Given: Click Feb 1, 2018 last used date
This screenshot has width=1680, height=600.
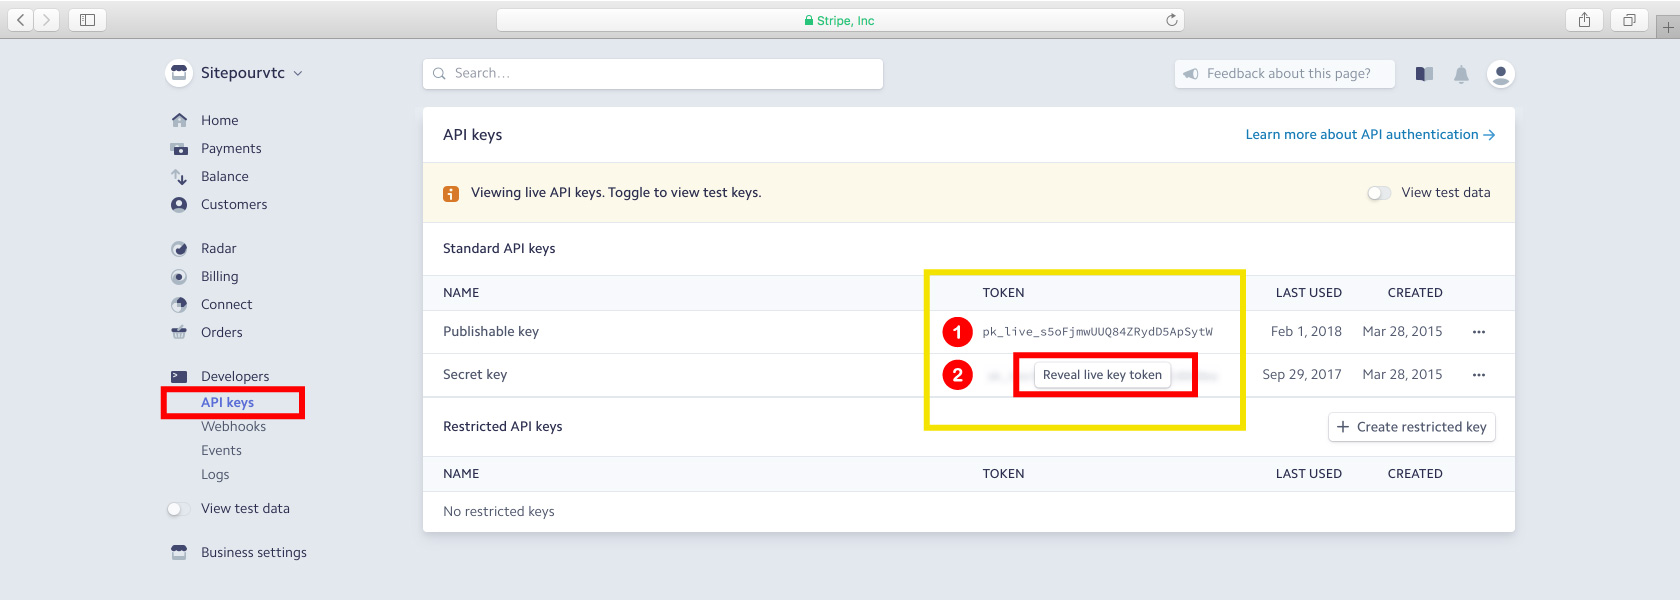Looking at the screenshot, I should (1306, 332).
